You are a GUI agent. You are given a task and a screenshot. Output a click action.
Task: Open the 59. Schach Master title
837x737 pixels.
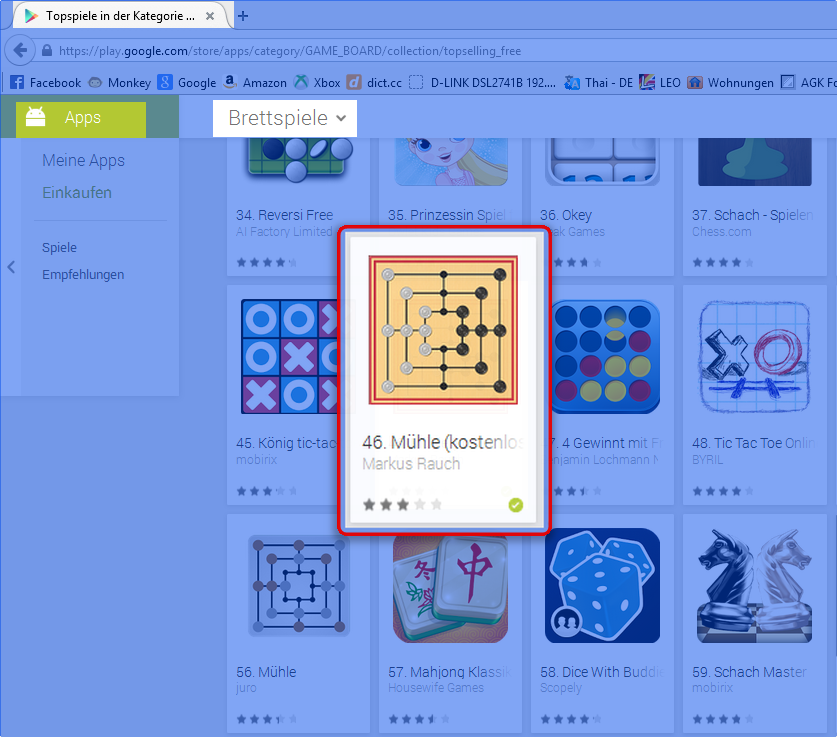(749, 672)
